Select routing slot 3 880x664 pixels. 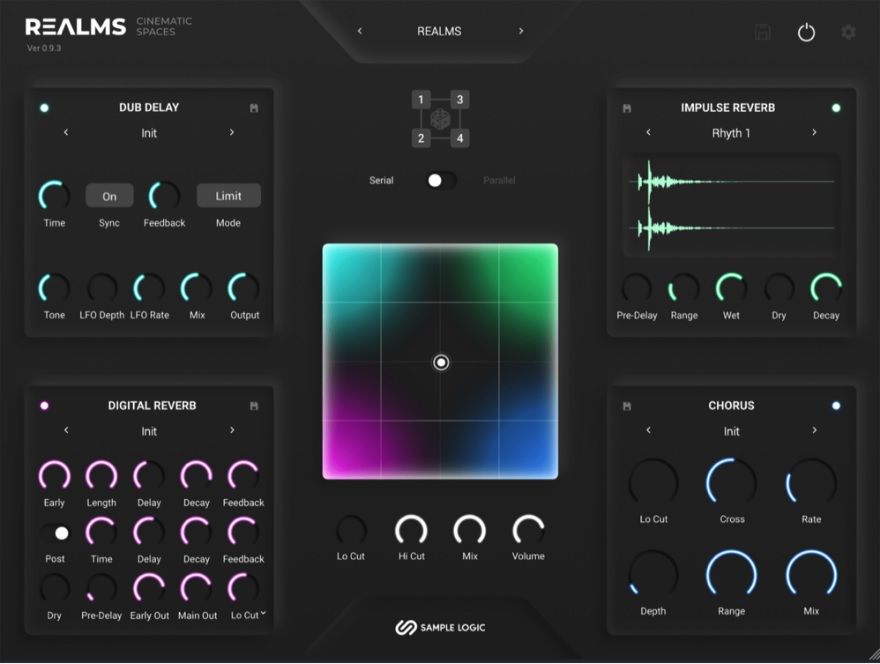(460, 100)
